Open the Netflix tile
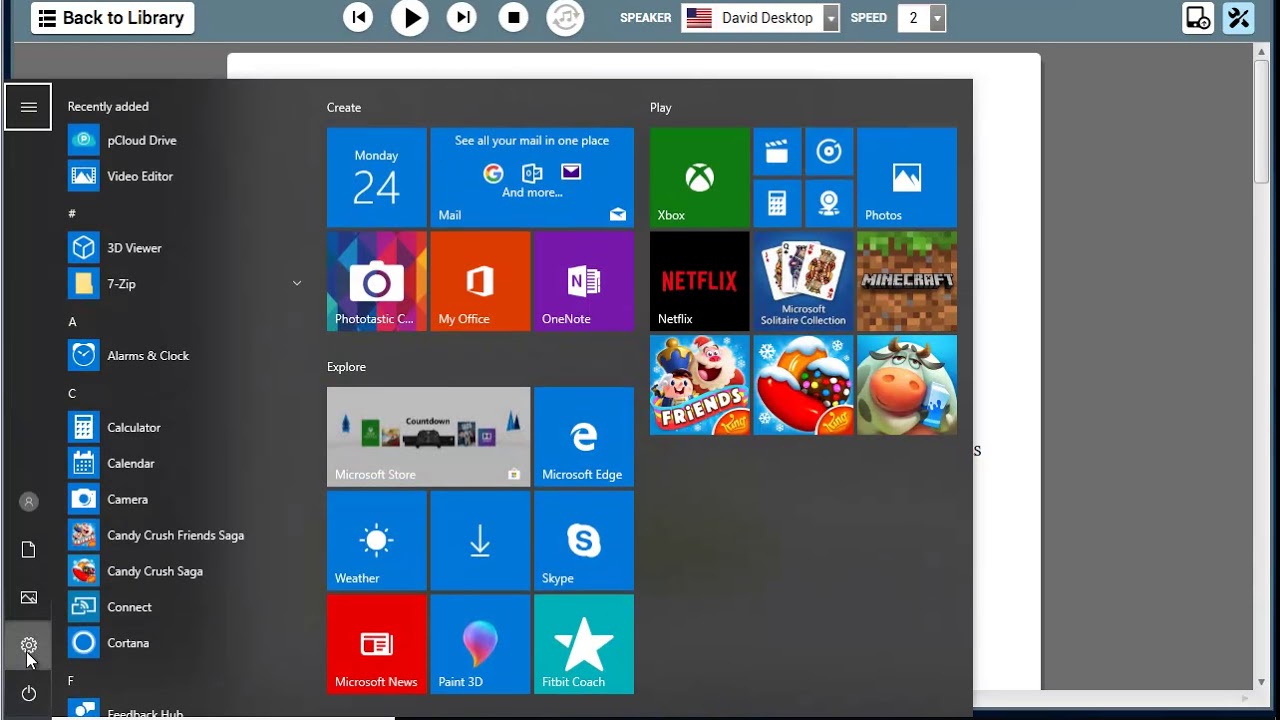Image resolution: width=1280 pixels, height=720 pixels. click(x=700, y=281)
